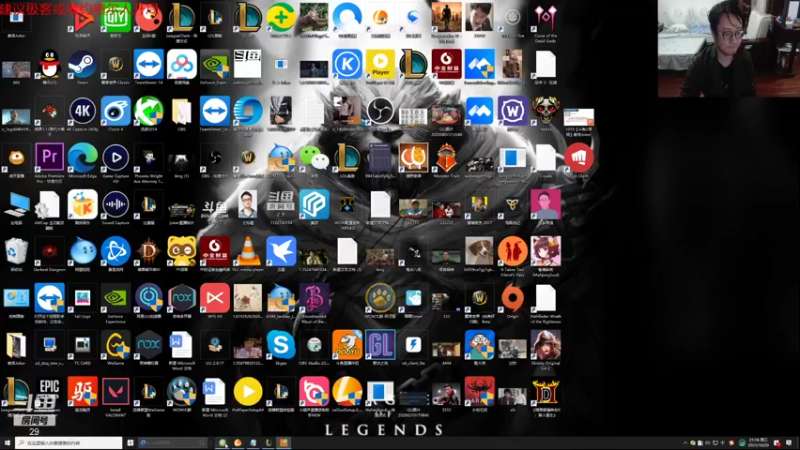Launch 4K Capture Utility

[x=82, y=111]
